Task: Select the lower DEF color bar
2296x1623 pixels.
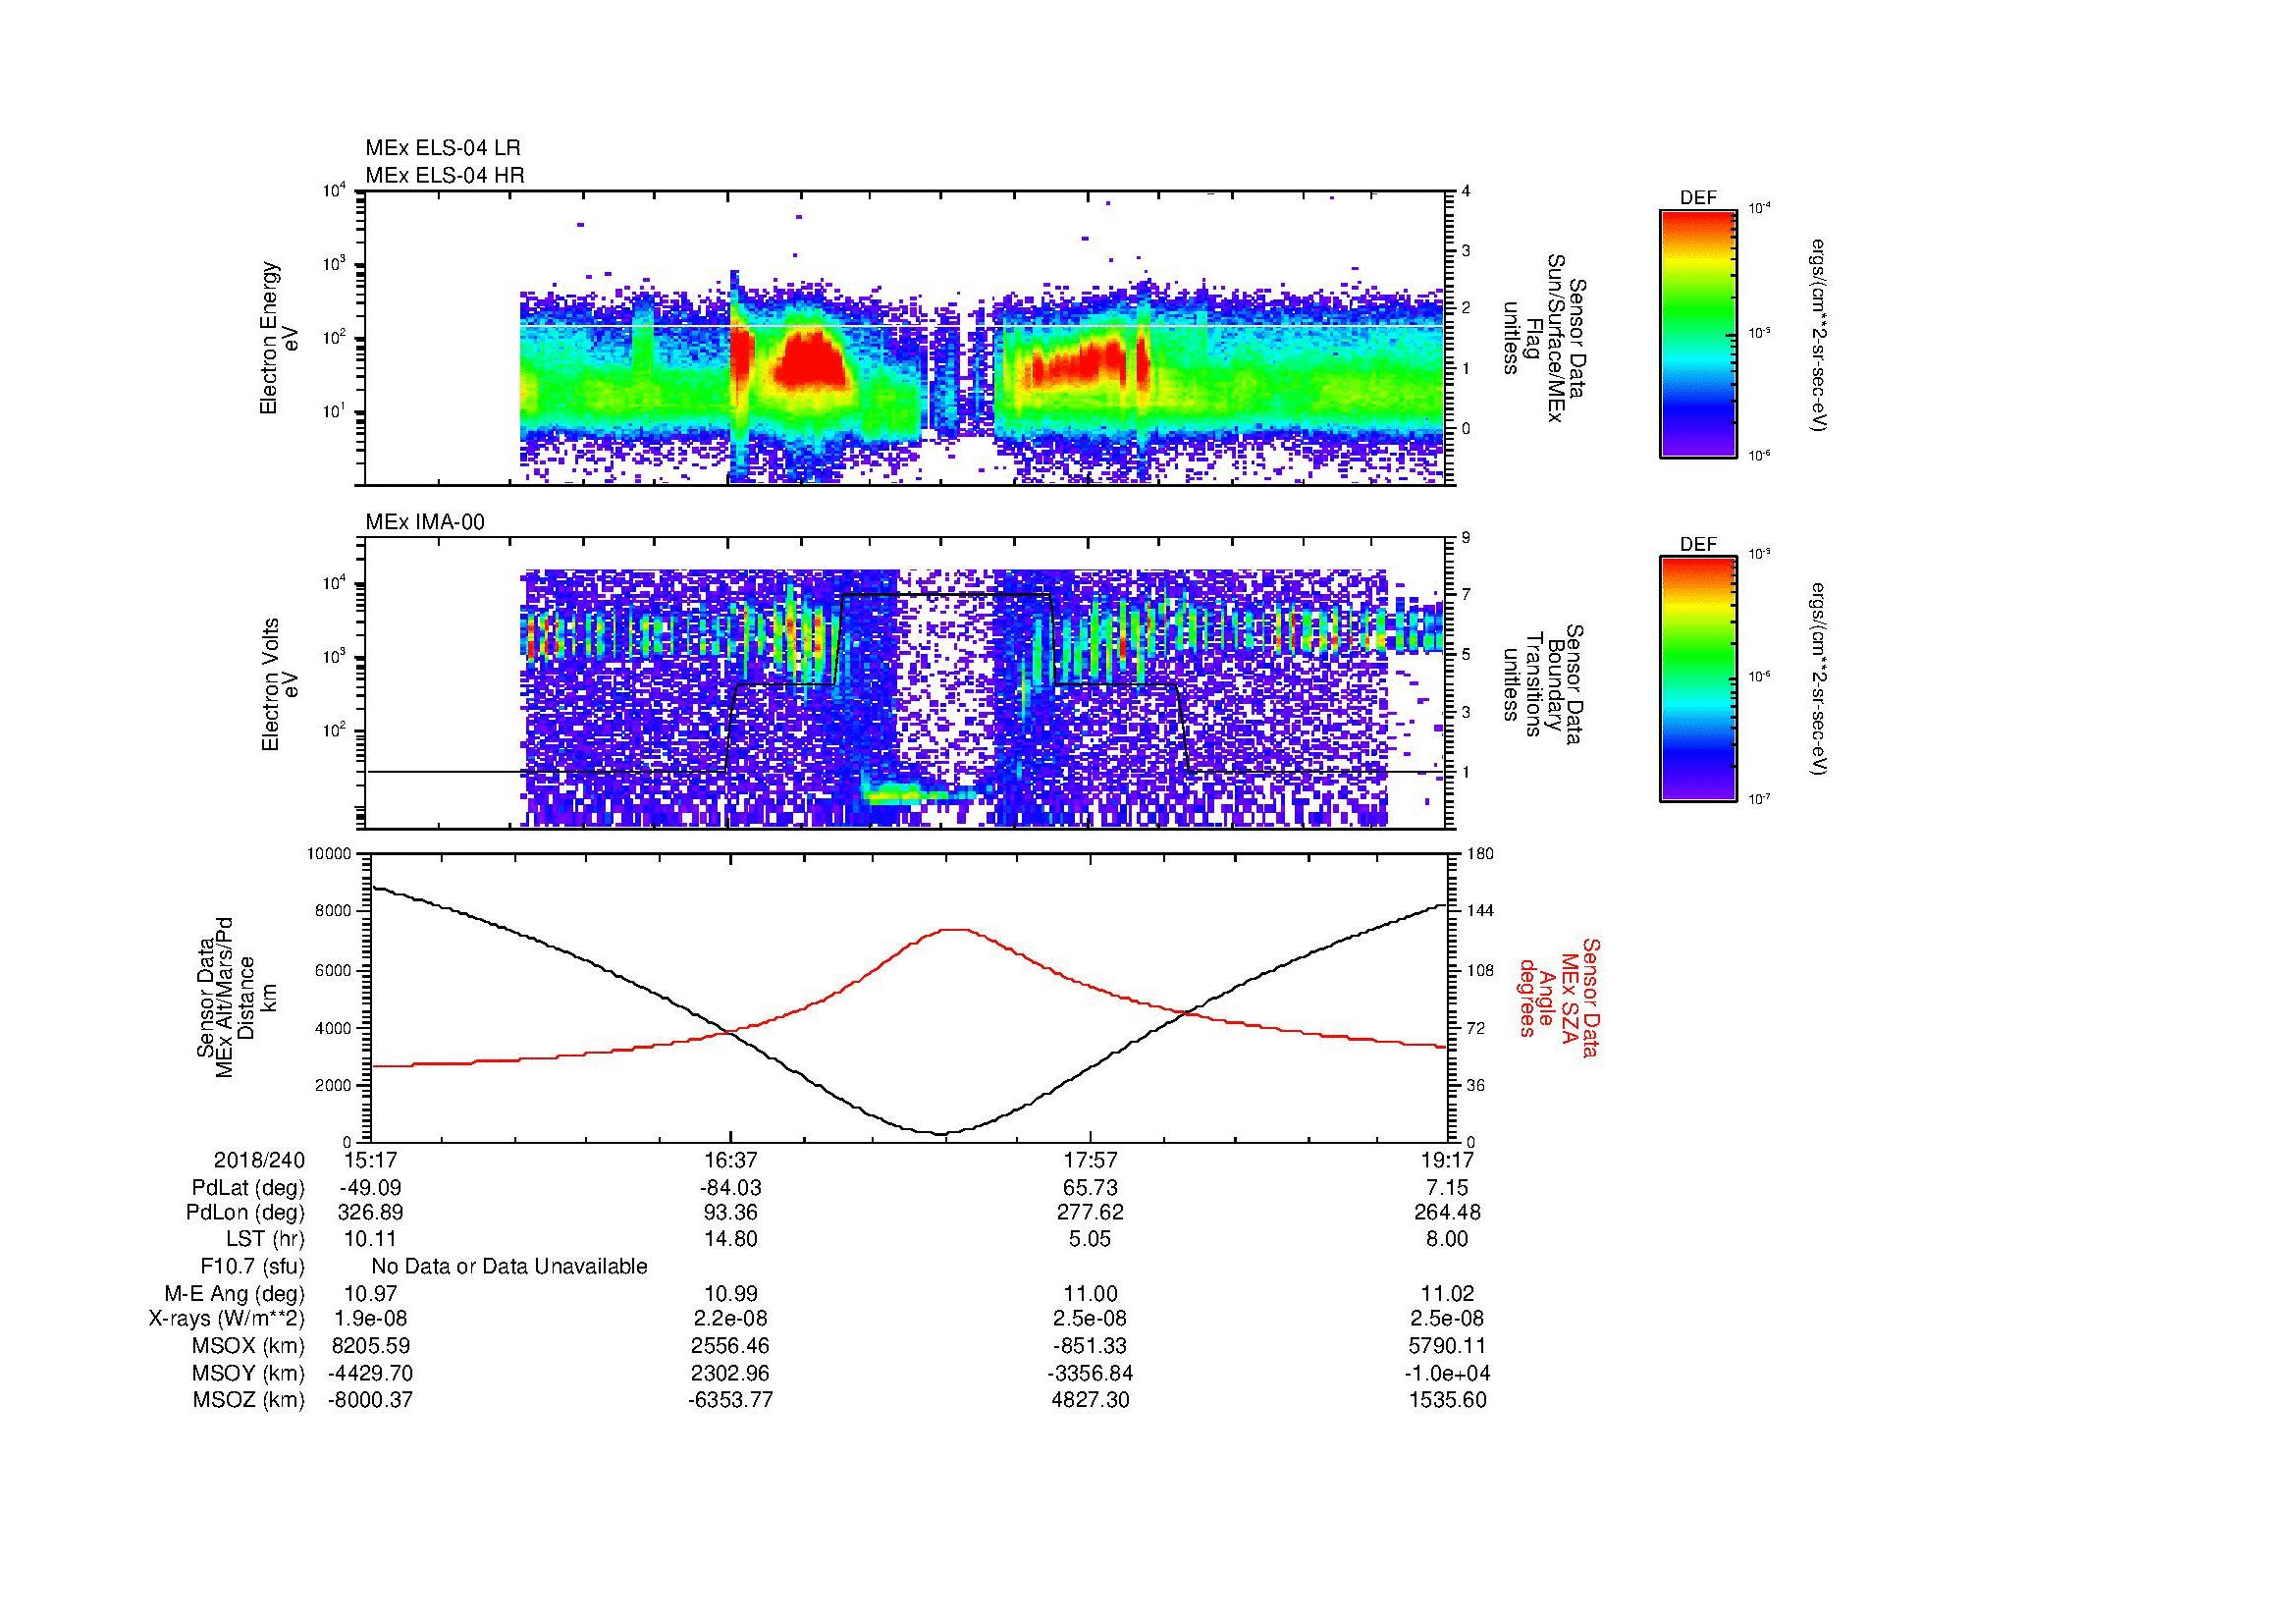Action: click(x=1698, y=679)
